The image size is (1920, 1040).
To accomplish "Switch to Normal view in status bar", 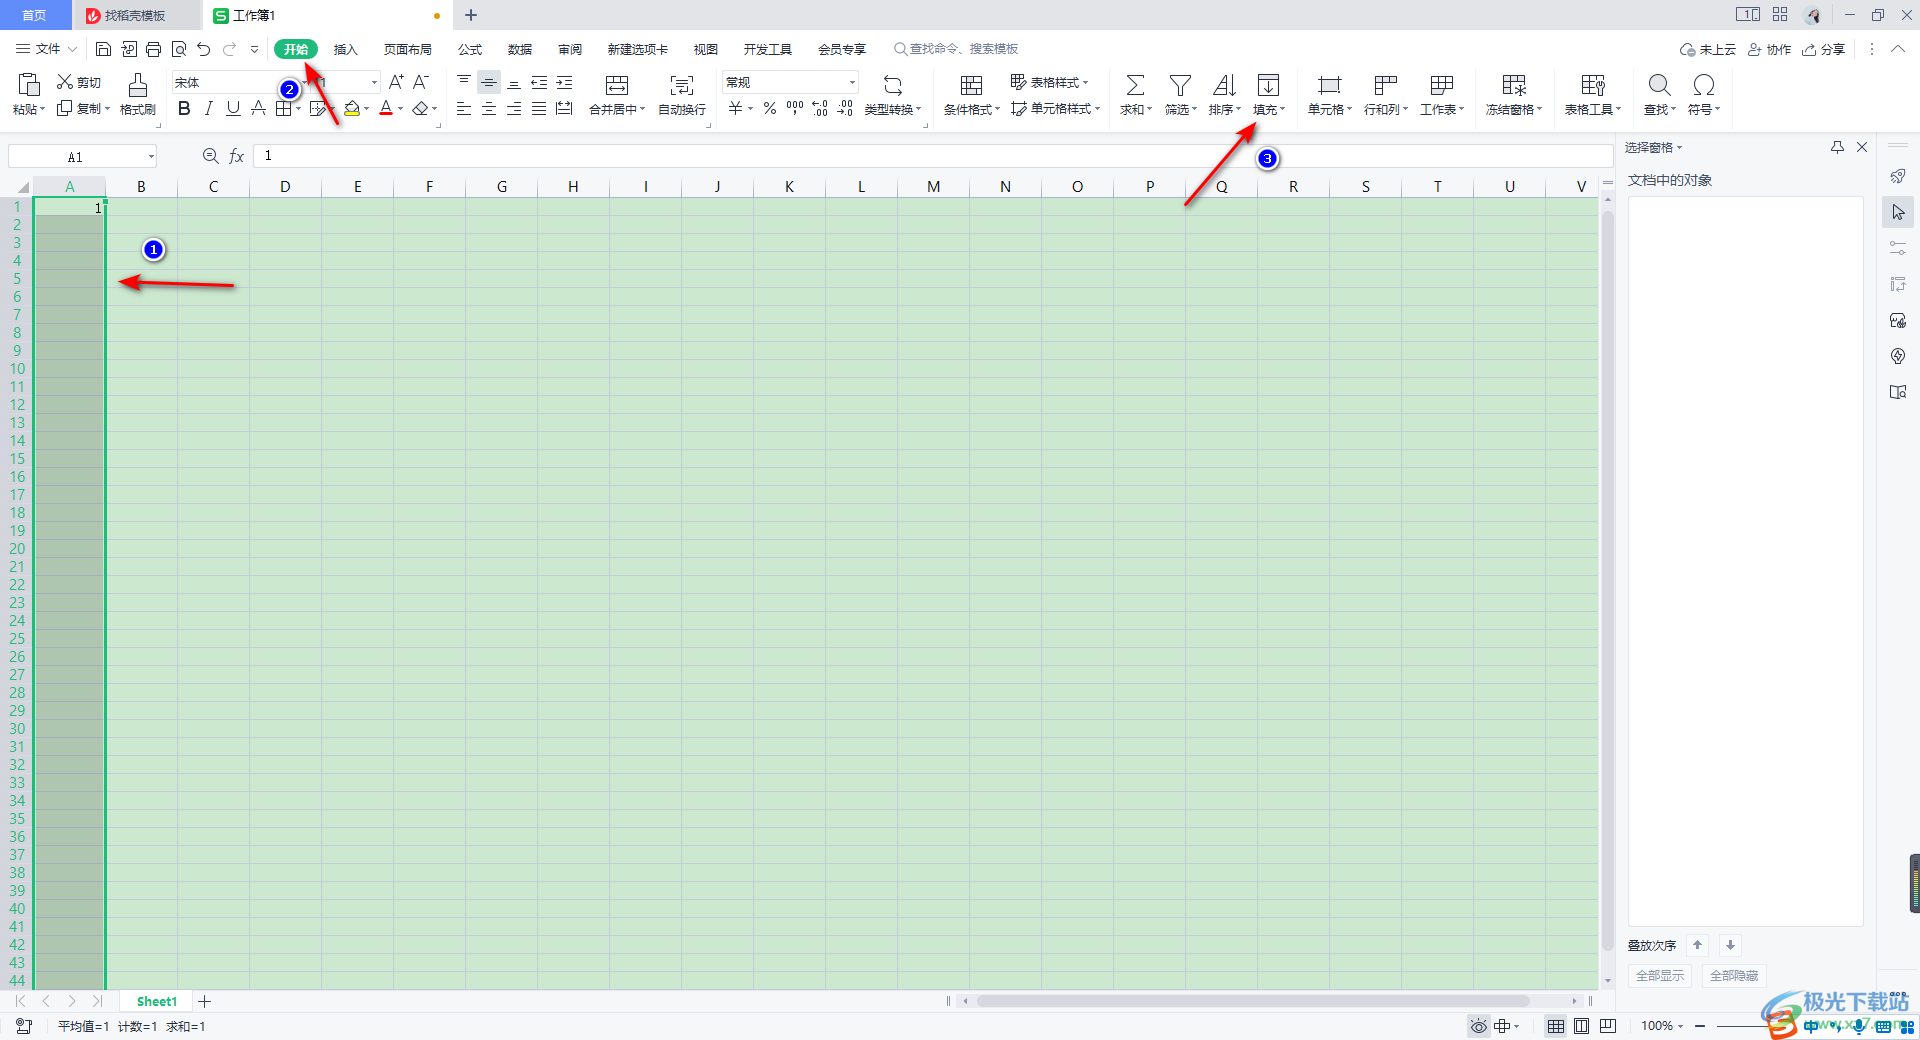I will pos(1556,1026).
